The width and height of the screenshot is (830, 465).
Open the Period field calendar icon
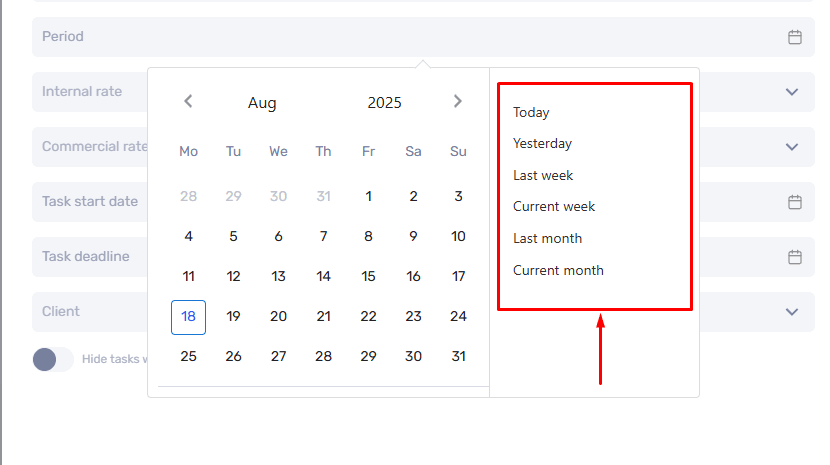[x=795, y=37]
